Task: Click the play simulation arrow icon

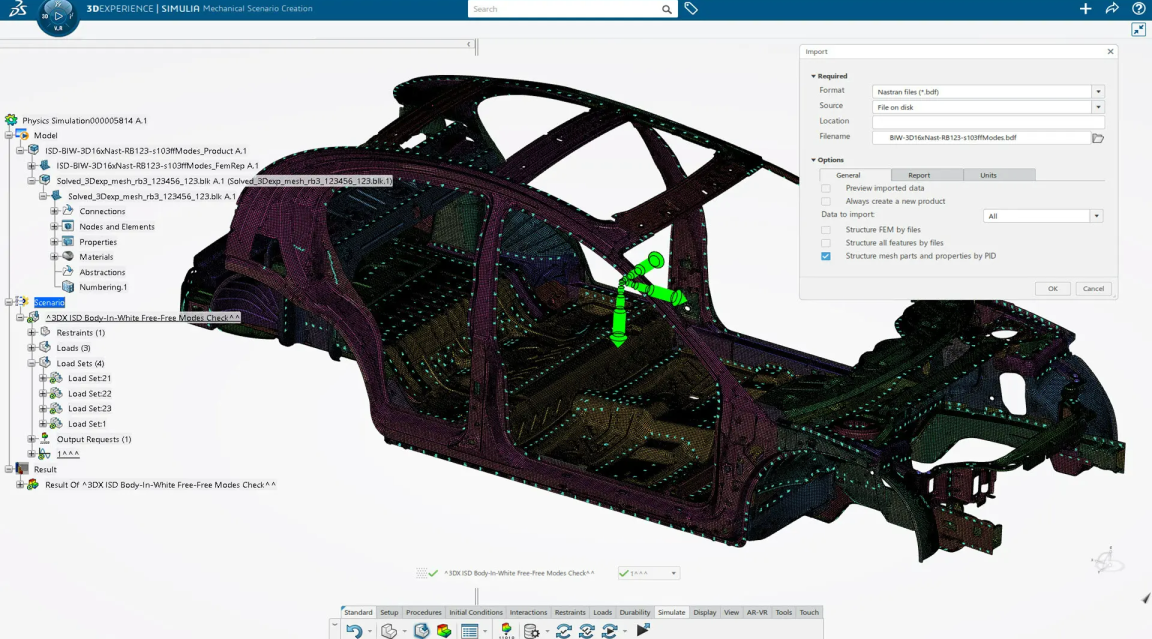Action: pyautogui.click(x=642, y=630)
